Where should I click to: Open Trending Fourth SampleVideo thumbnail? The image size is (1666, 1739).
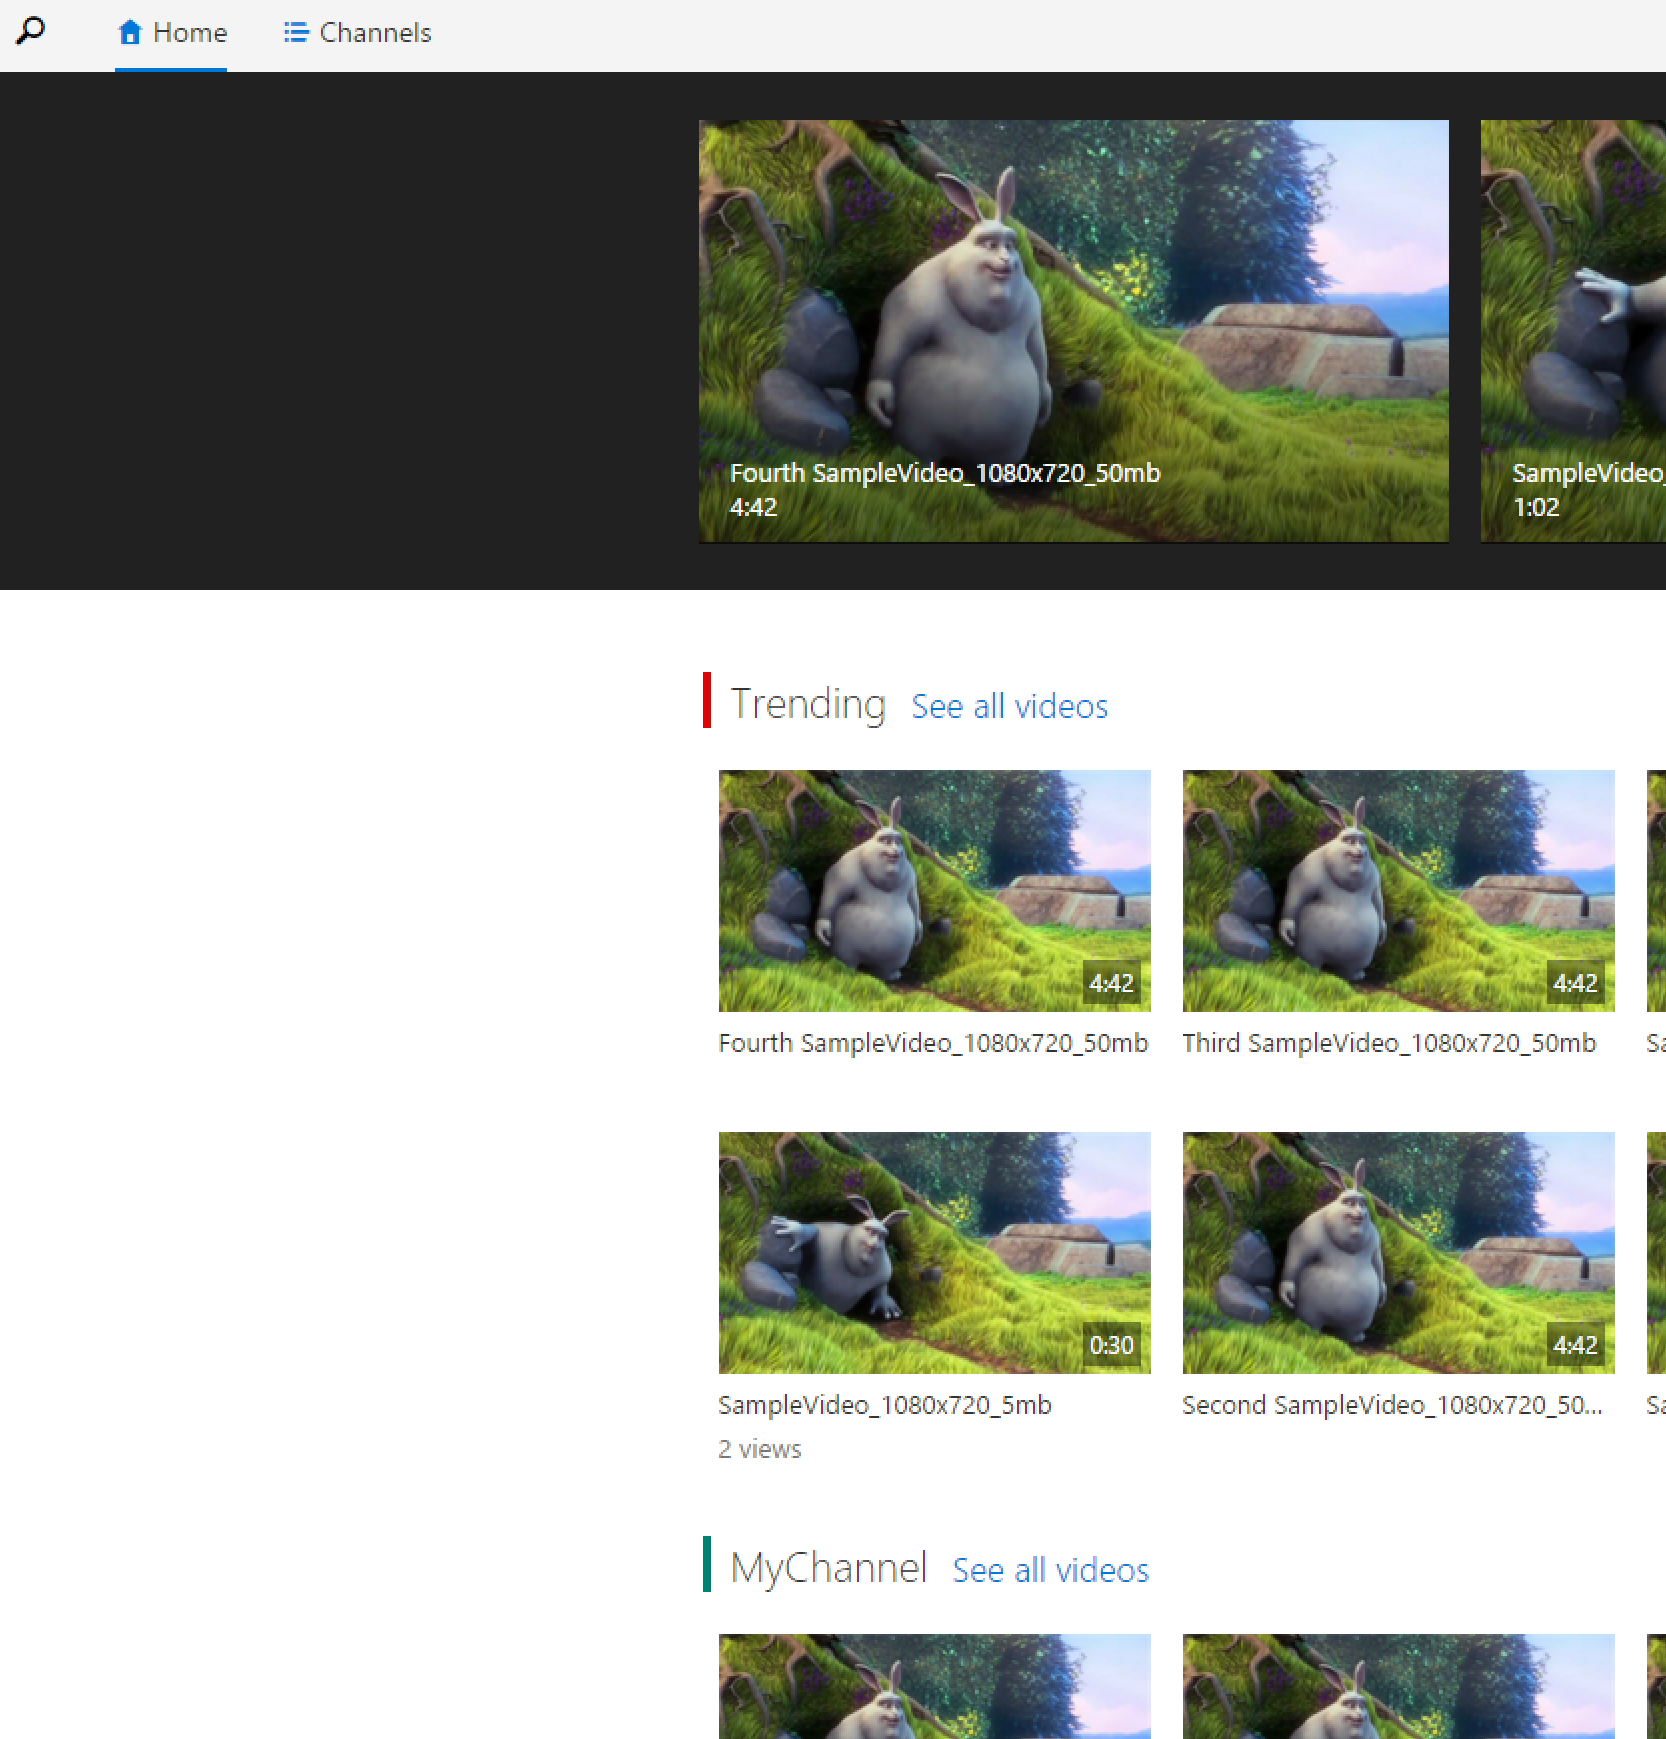934,890
